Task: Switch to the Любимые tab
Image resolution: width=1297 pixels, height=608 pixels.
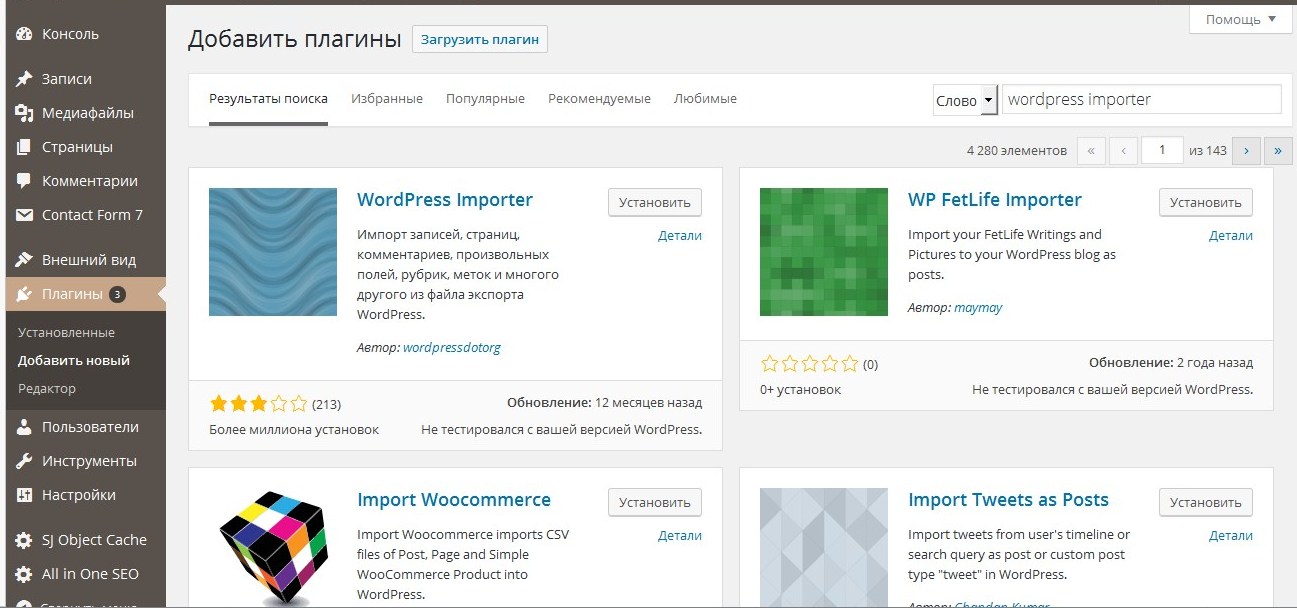Action: coord(705,99)
